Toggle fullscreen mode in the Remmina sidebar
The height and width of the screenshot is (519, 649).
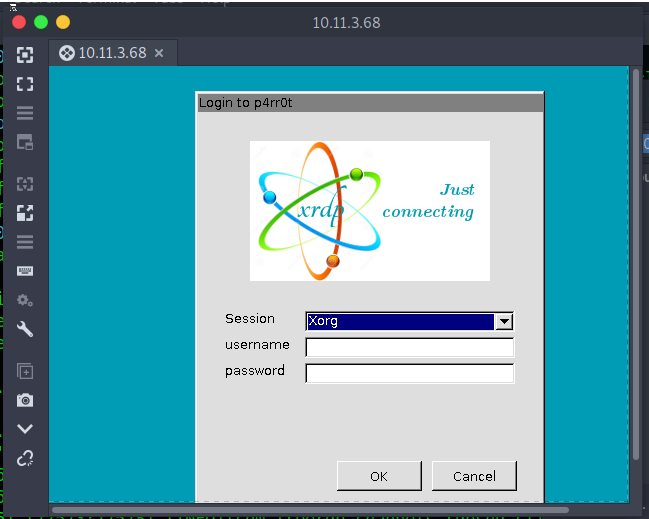[25, 84]
